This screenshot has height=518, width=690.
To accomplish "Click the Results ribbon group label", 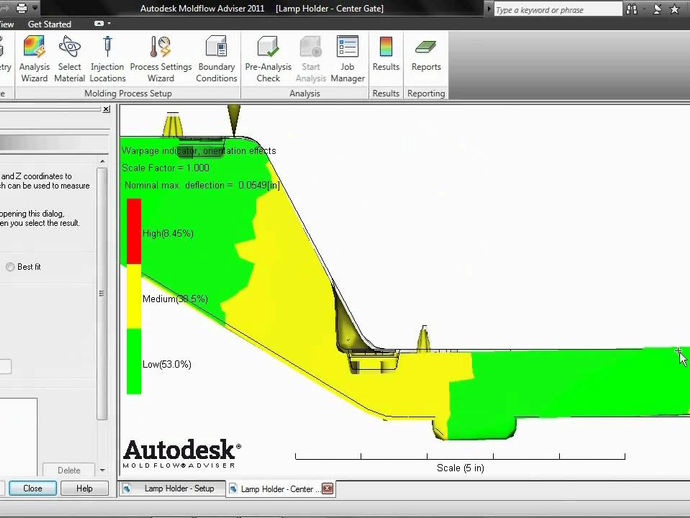I will (x=386, y=93).
